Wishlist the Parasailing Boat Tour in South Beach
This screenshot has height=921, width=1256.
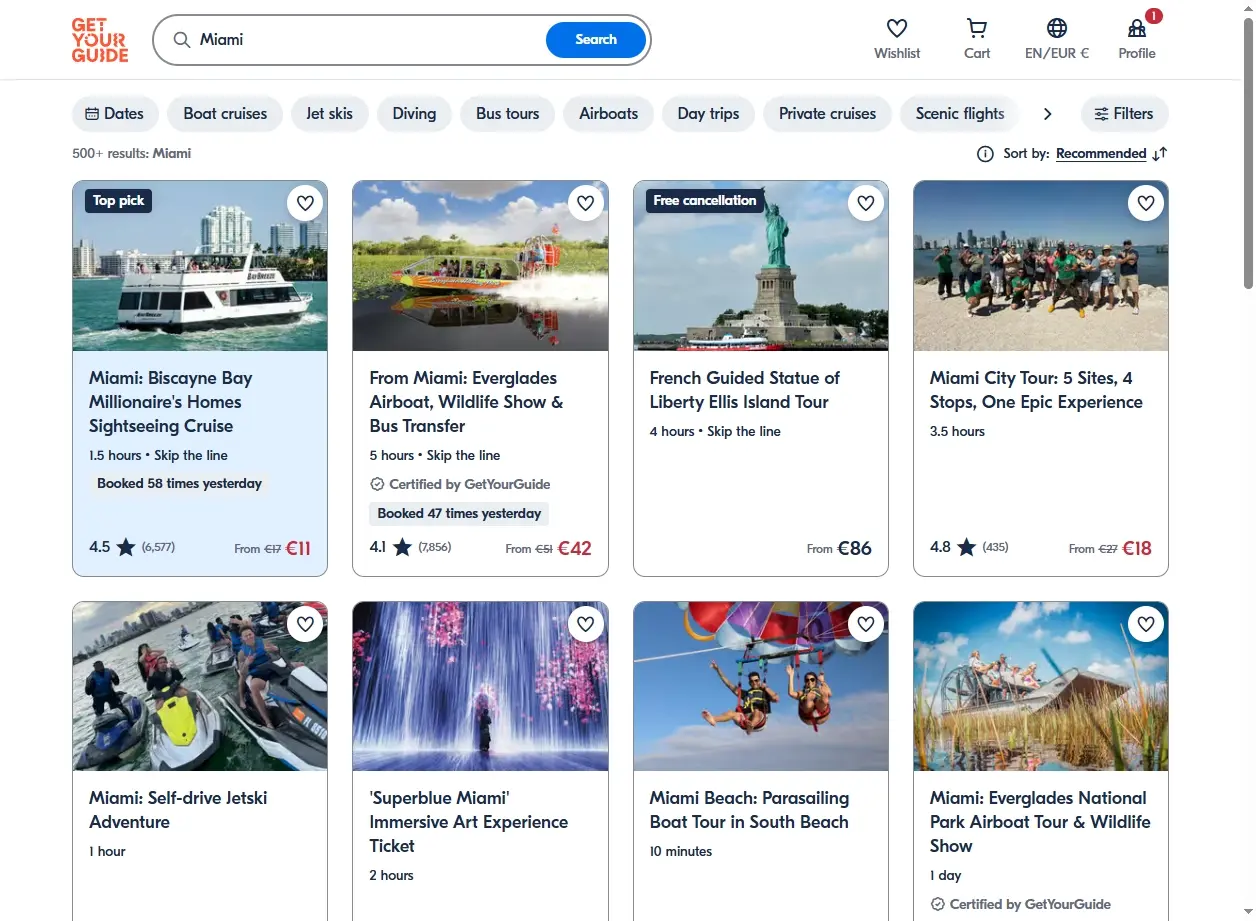pyautogui.click(x=865, y=624)
